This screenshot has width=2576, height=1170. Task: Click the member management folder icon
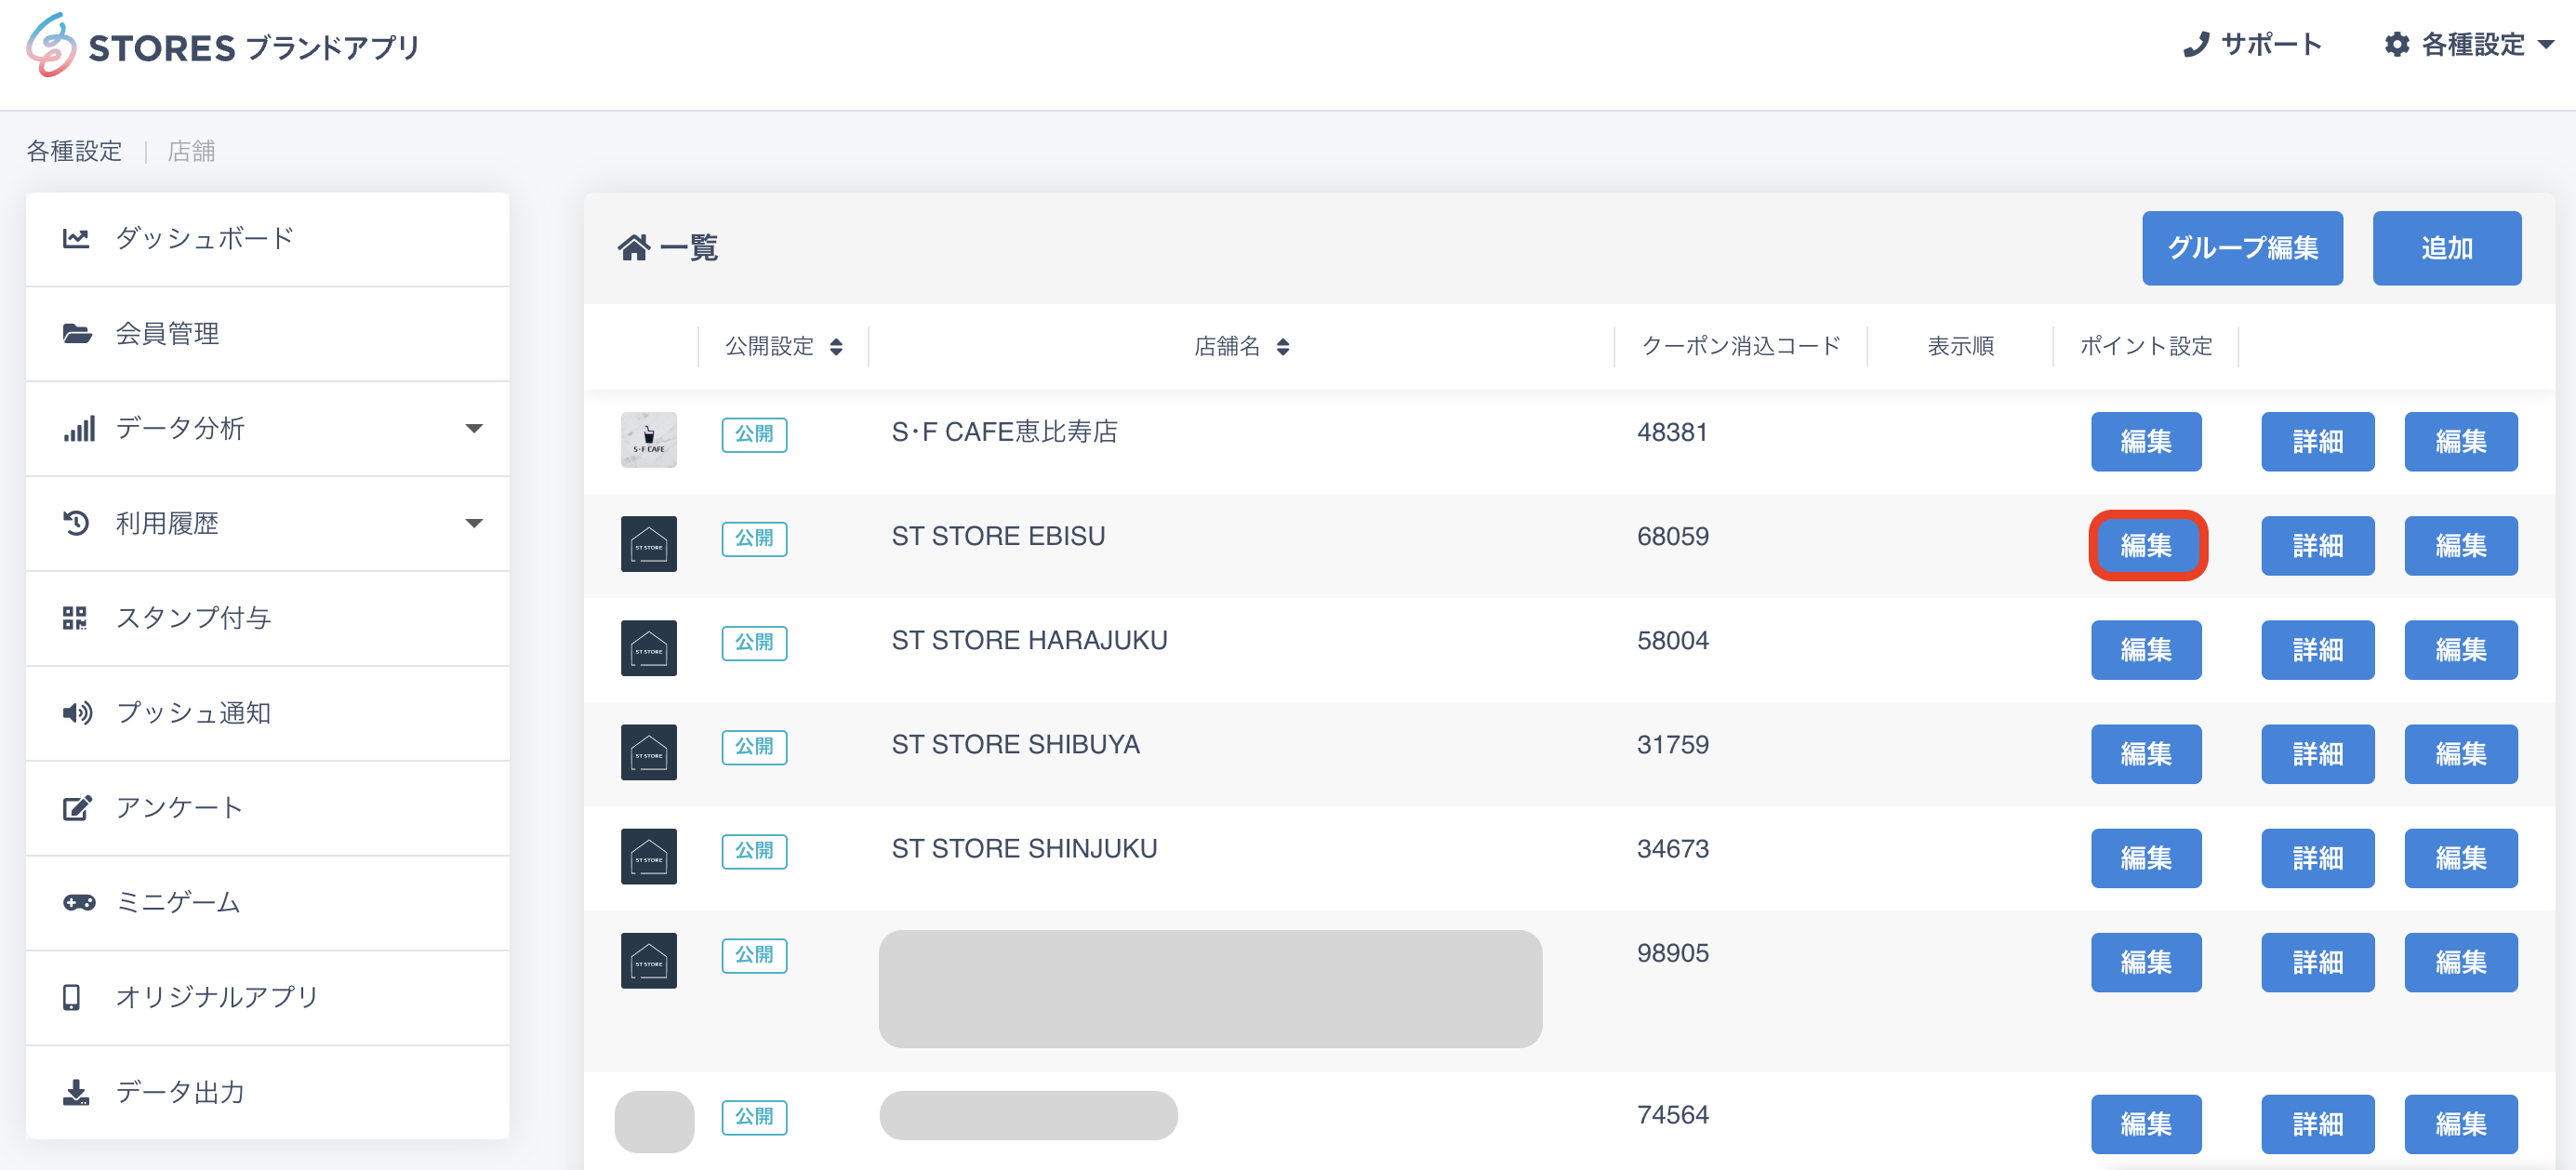[77, 333]
